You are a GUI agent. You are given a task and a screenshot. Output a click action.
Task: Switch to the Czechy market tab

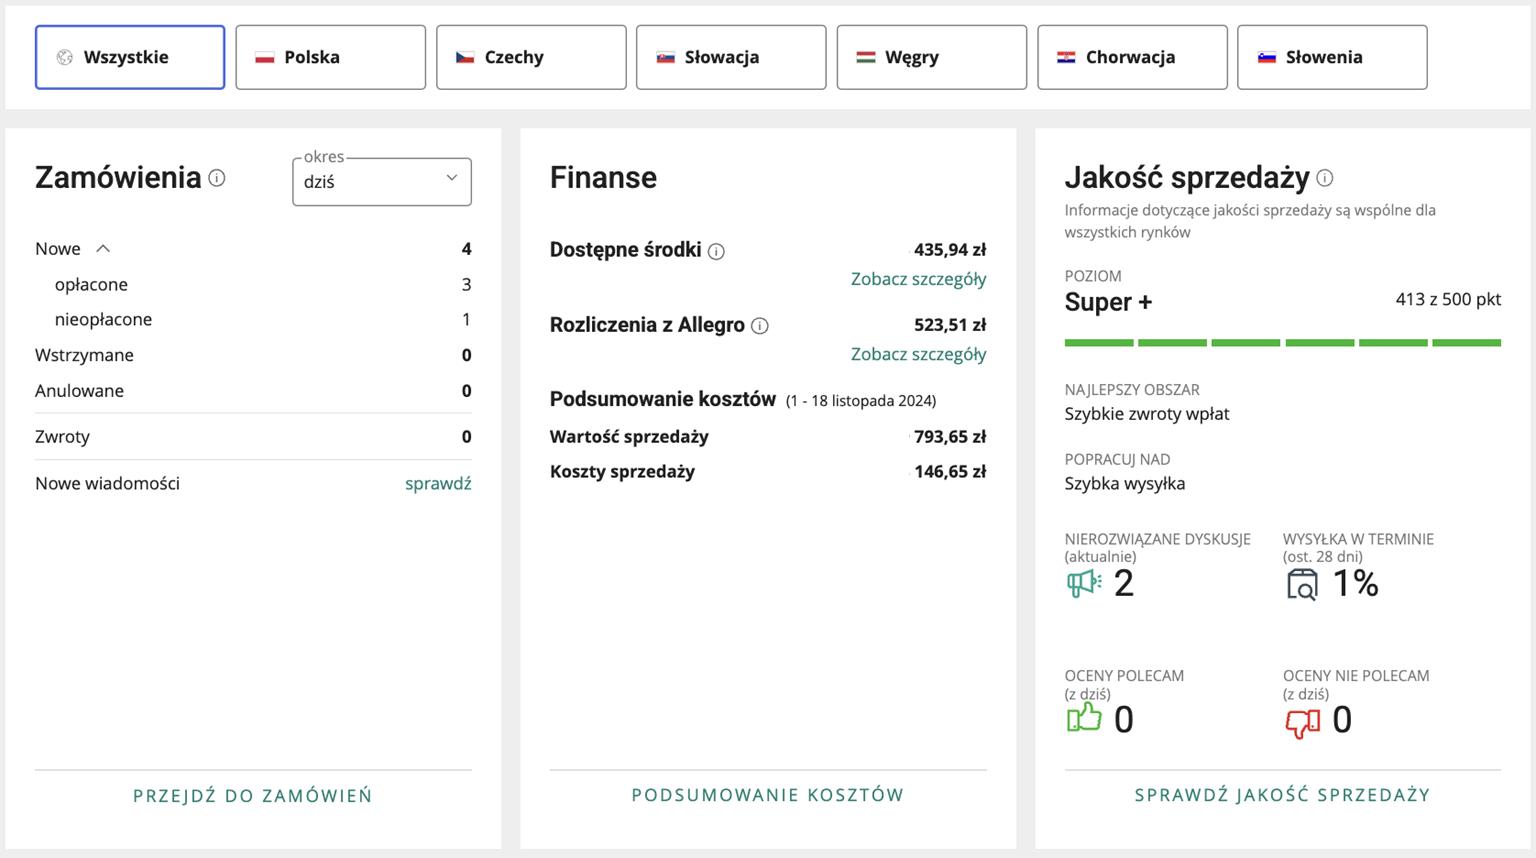point(531,57)
